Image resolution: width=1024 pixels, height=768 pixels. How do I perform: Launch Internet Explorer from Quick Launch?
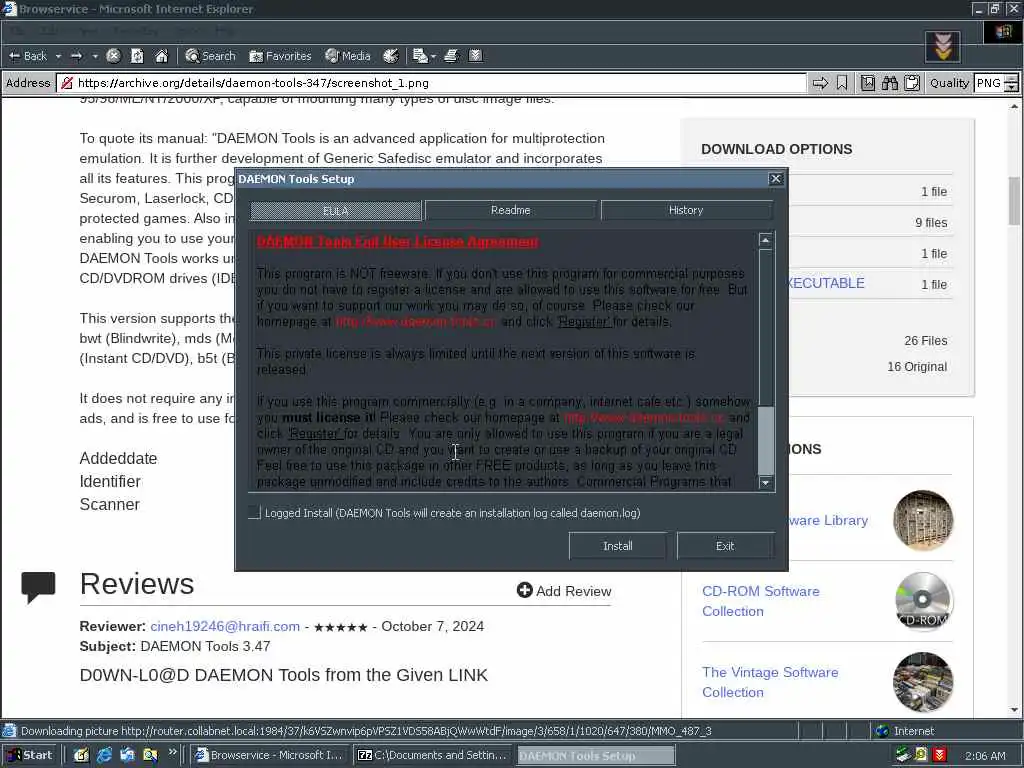[104, 756]
